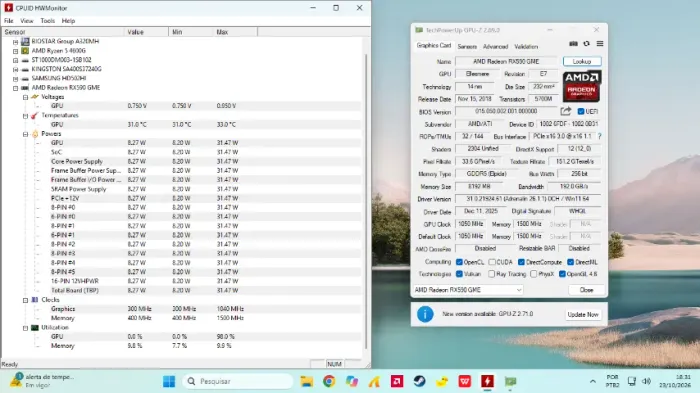Viewport: 700px width, 393px height.
Task: Switch to GPU-Z Advanced tab
Action: click(x=496, y=46)
